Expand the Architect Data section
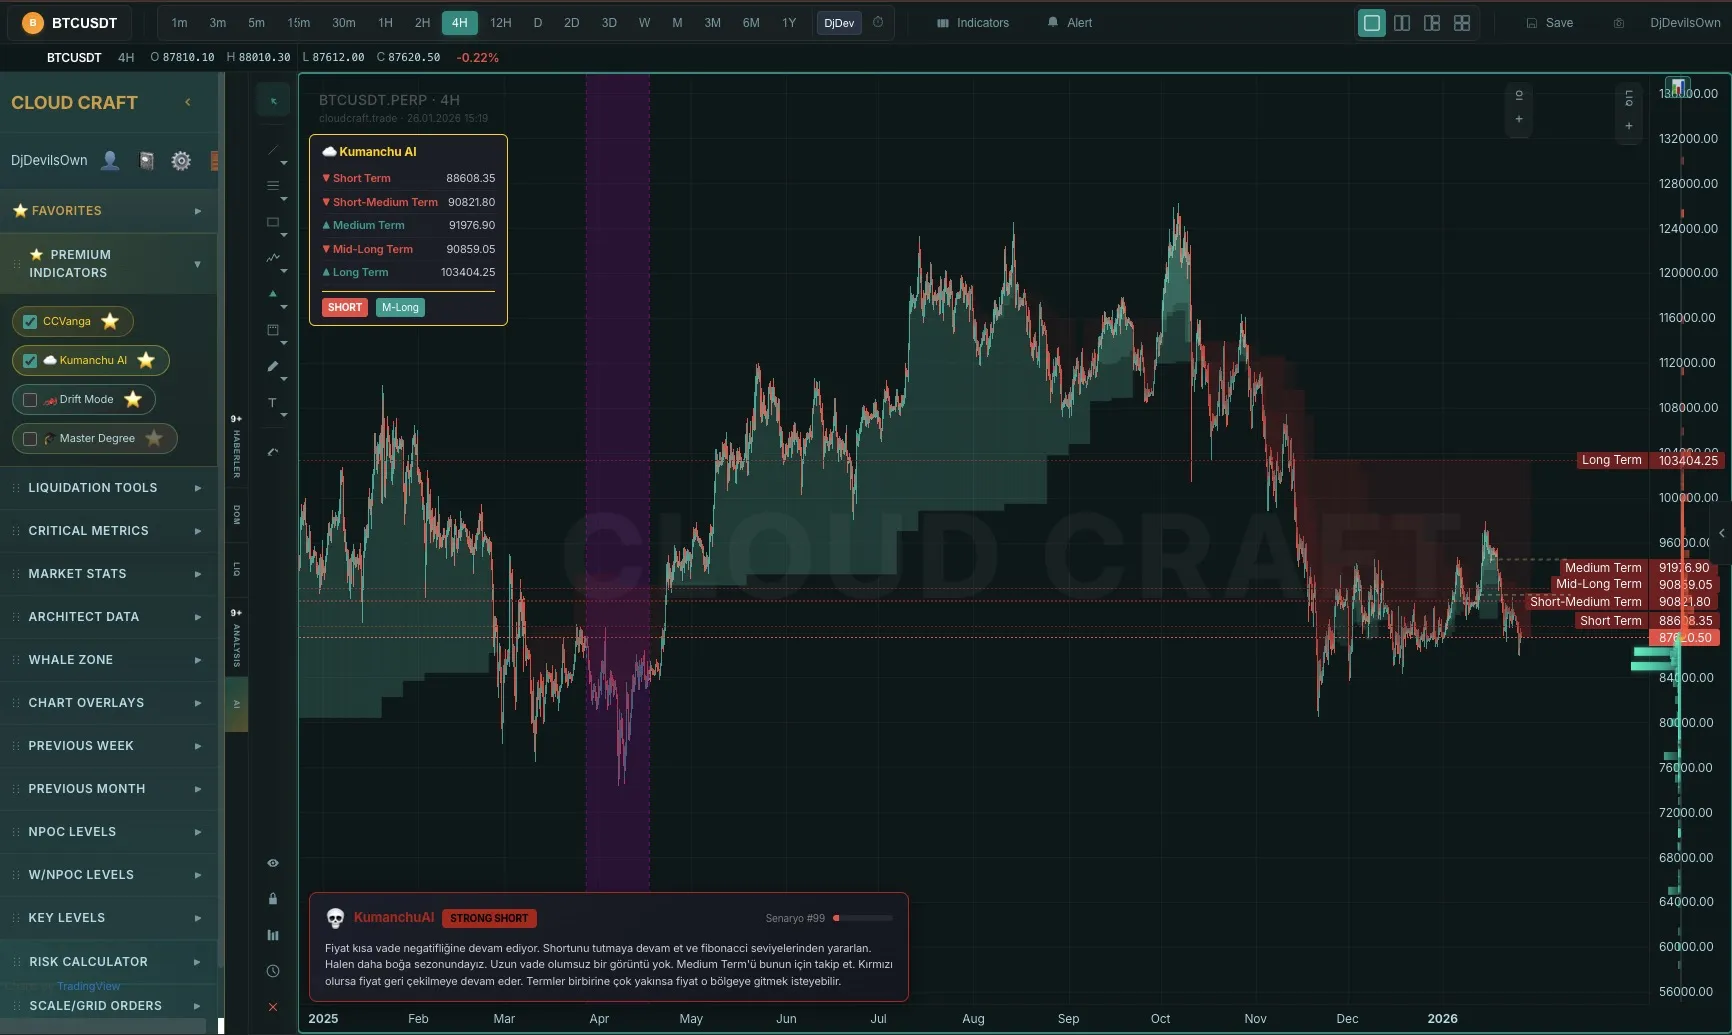This screenshot has width=1732, height=1035. [109, 617]
